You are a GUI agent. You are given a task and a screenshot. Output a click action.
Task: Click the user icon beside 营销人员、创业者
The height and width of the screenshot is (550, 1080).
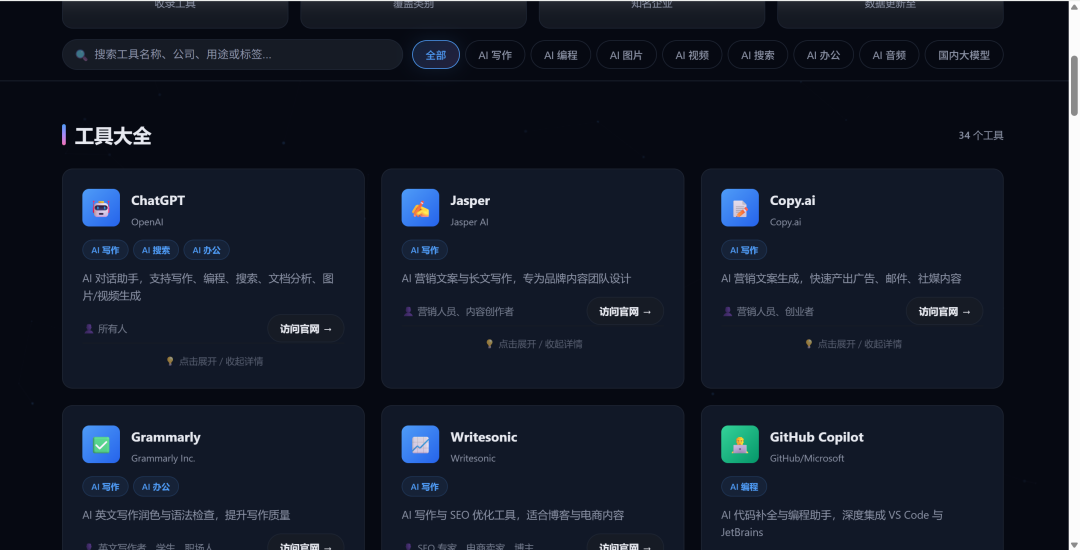coord(728,312)
